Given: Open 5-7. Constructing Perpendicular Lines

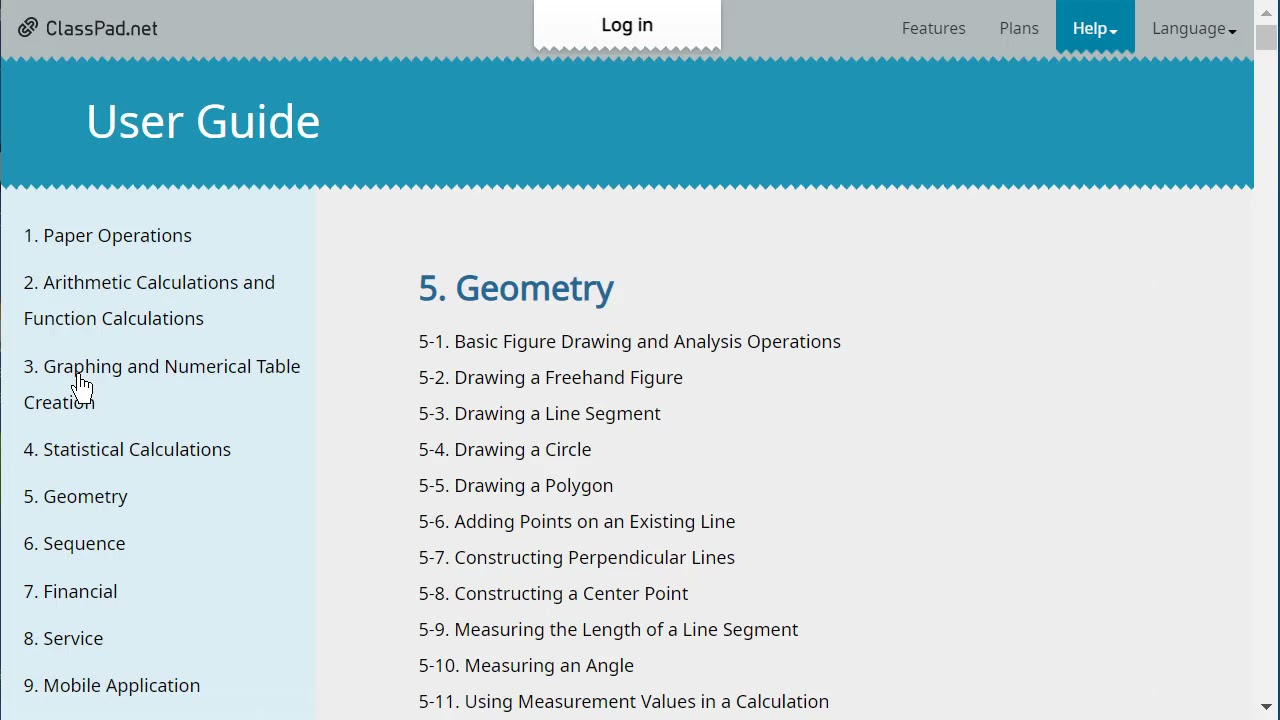Looking at the screenshot, I should (577, 557).
